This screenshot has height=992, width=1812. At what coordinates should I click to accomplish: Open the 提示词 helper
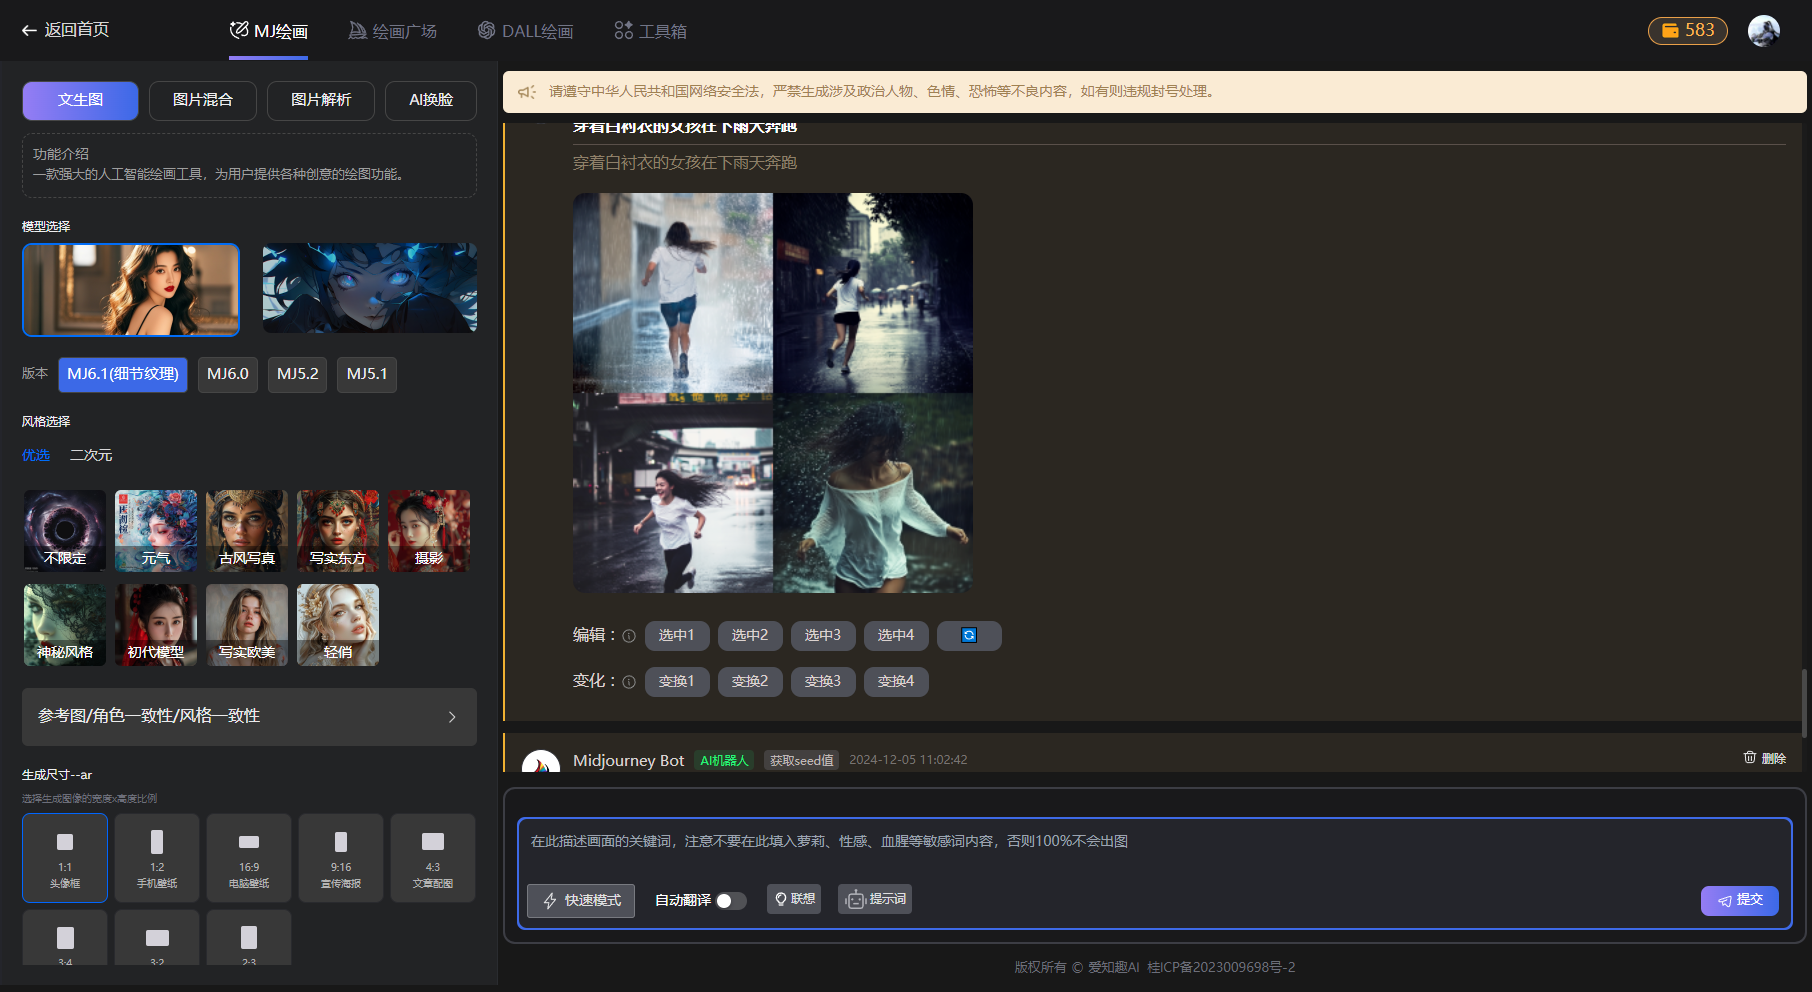click(875, 899)
